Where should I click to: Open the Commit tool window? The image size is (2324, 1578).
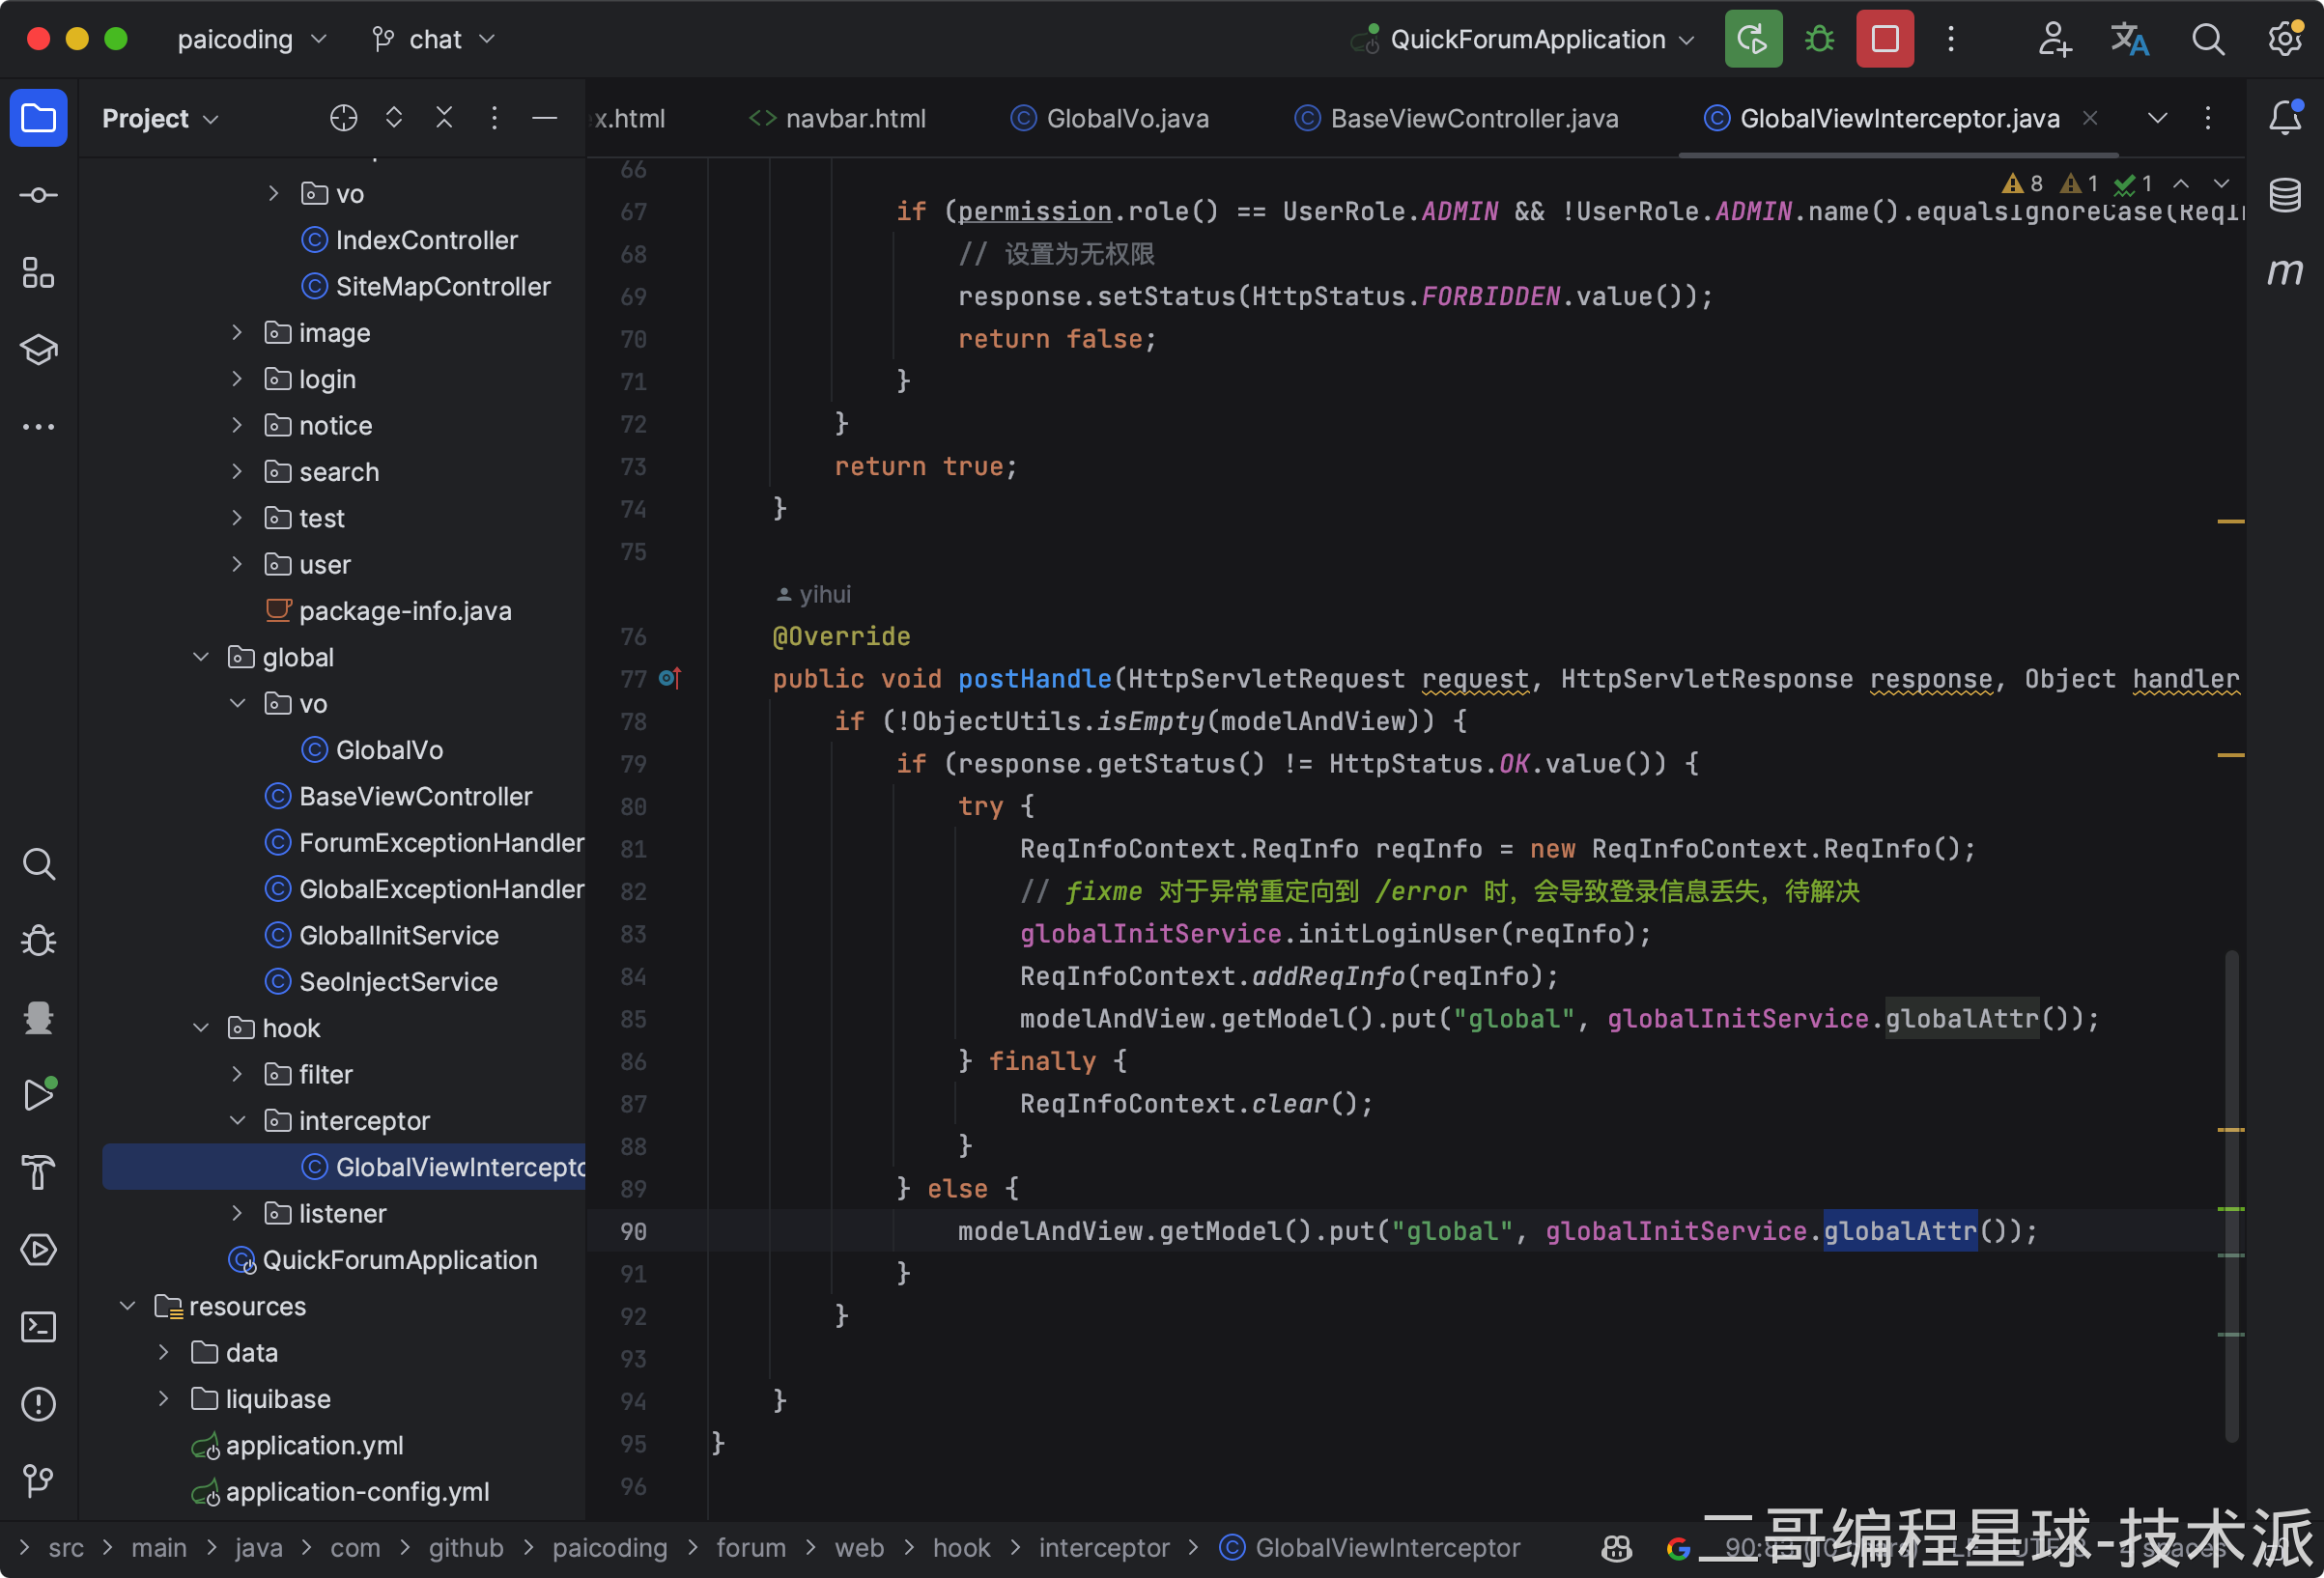38,195
